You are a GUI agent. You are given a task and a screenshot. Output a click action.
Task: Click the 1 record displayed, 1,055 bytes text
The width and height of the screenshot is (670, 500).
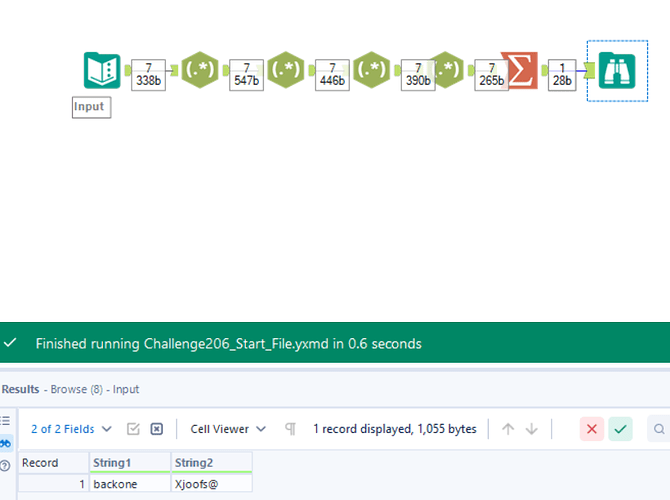395,429
